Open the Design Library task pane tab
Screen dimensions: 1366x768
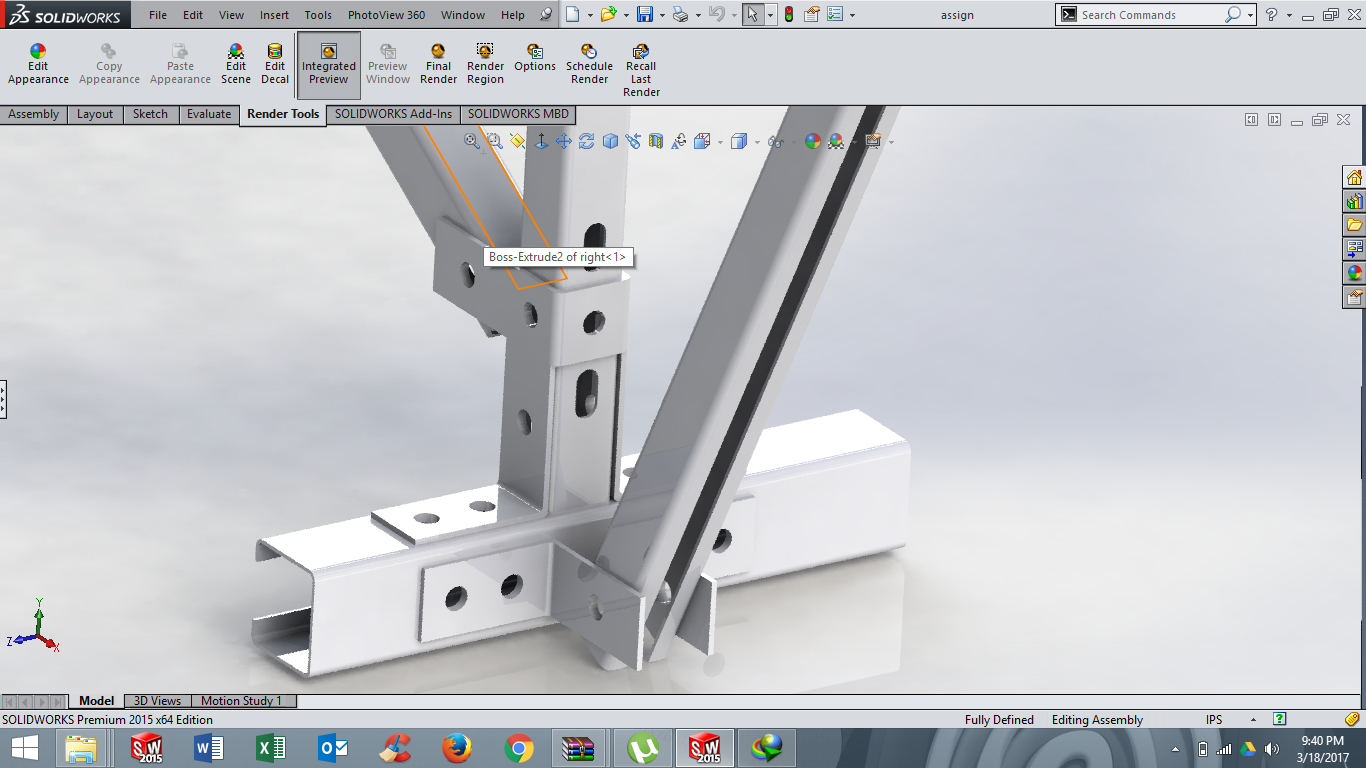pos(1354,201)
